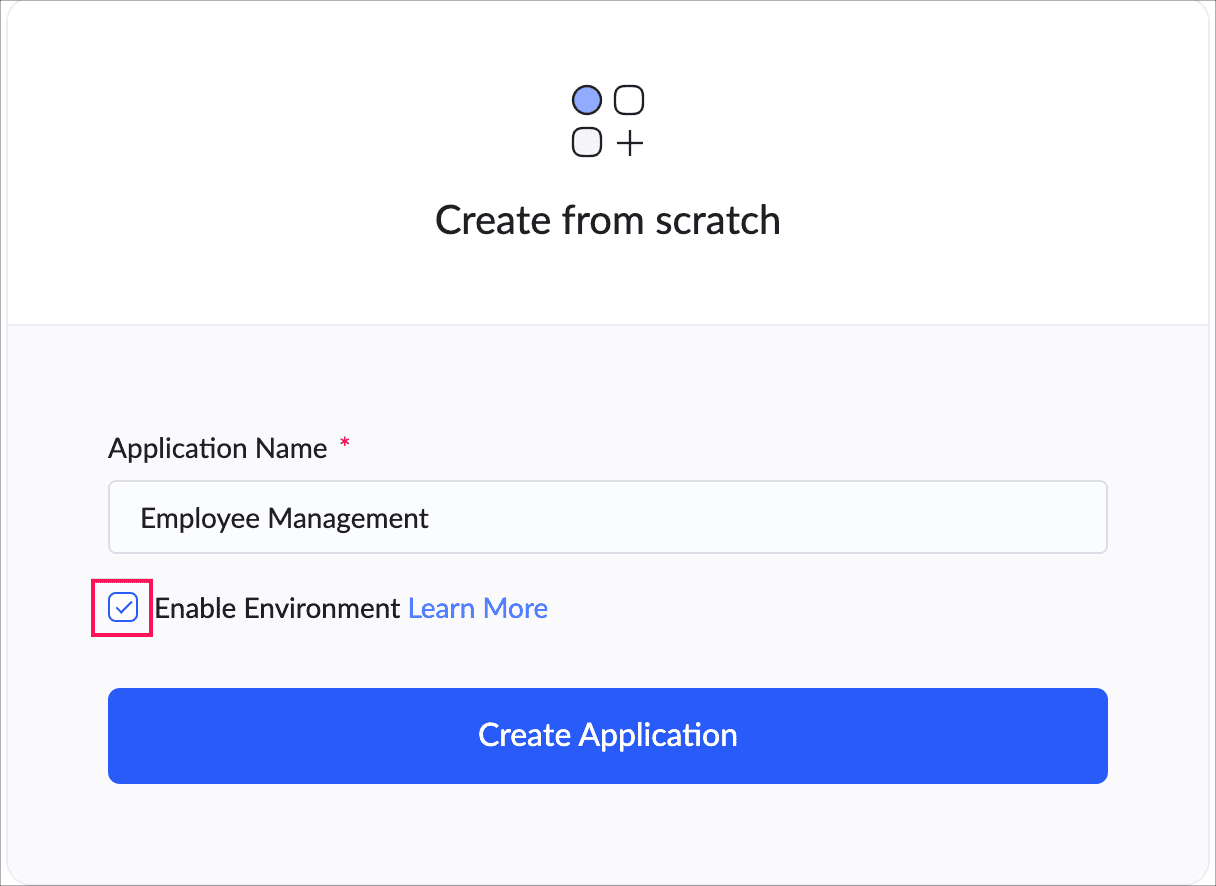The height and width of the screenshot is (886, 1216).
Task: Click the Employee Management text in the field
Action: (285, 518)
